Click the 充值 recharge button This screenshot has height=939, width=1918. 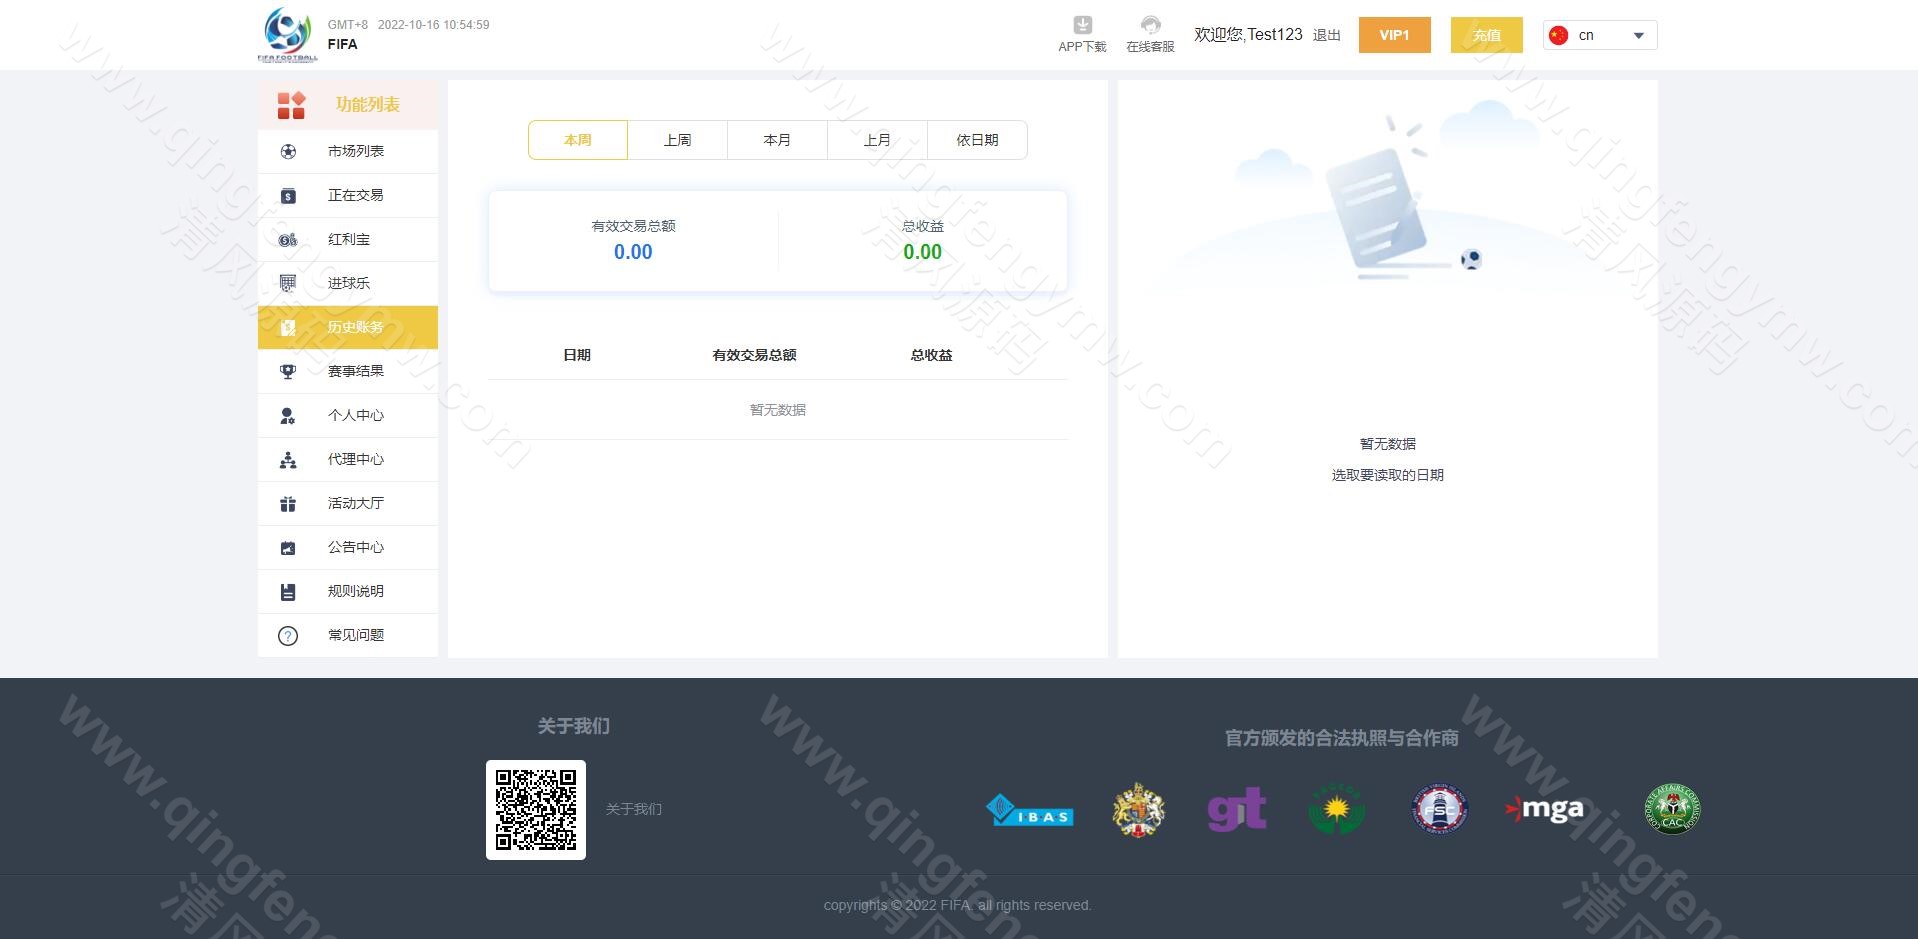coord(1486,34)
